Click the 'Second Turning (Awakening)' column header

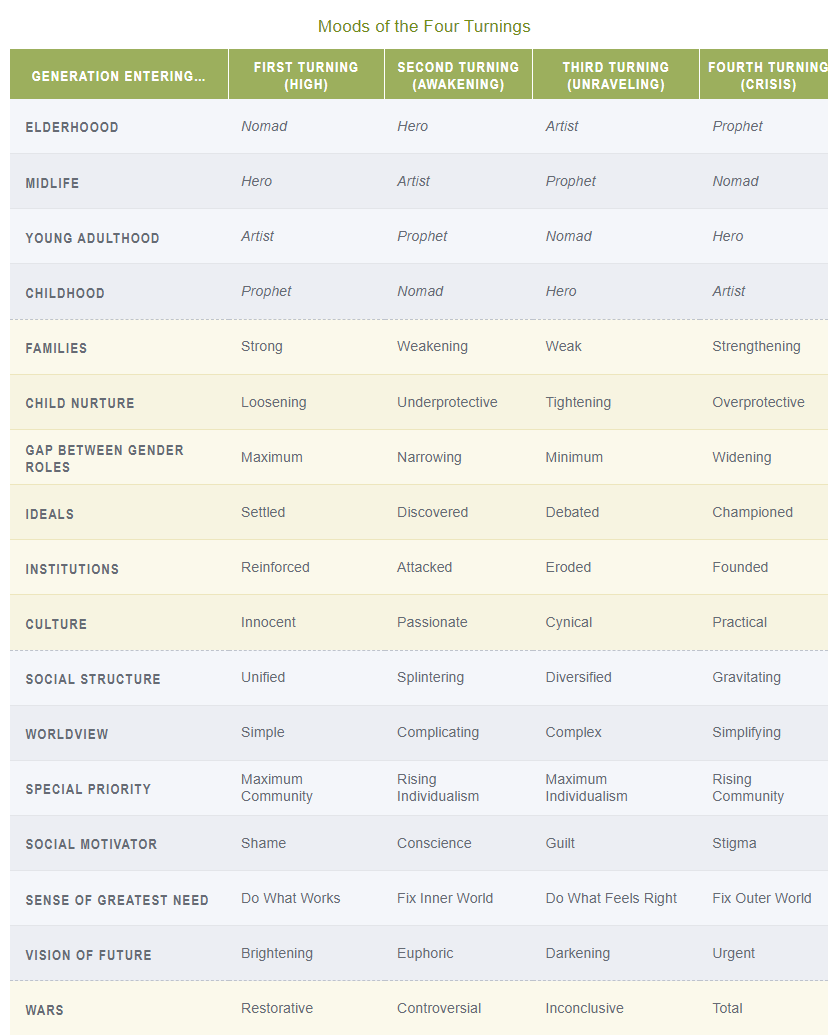click(x=458, y=76)
